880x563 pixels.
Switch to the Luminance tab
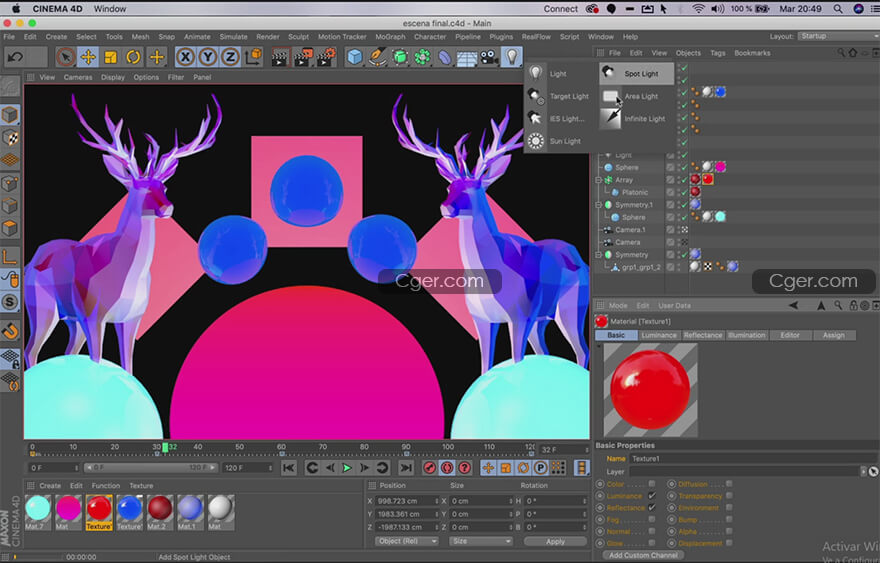pos(659,335)
